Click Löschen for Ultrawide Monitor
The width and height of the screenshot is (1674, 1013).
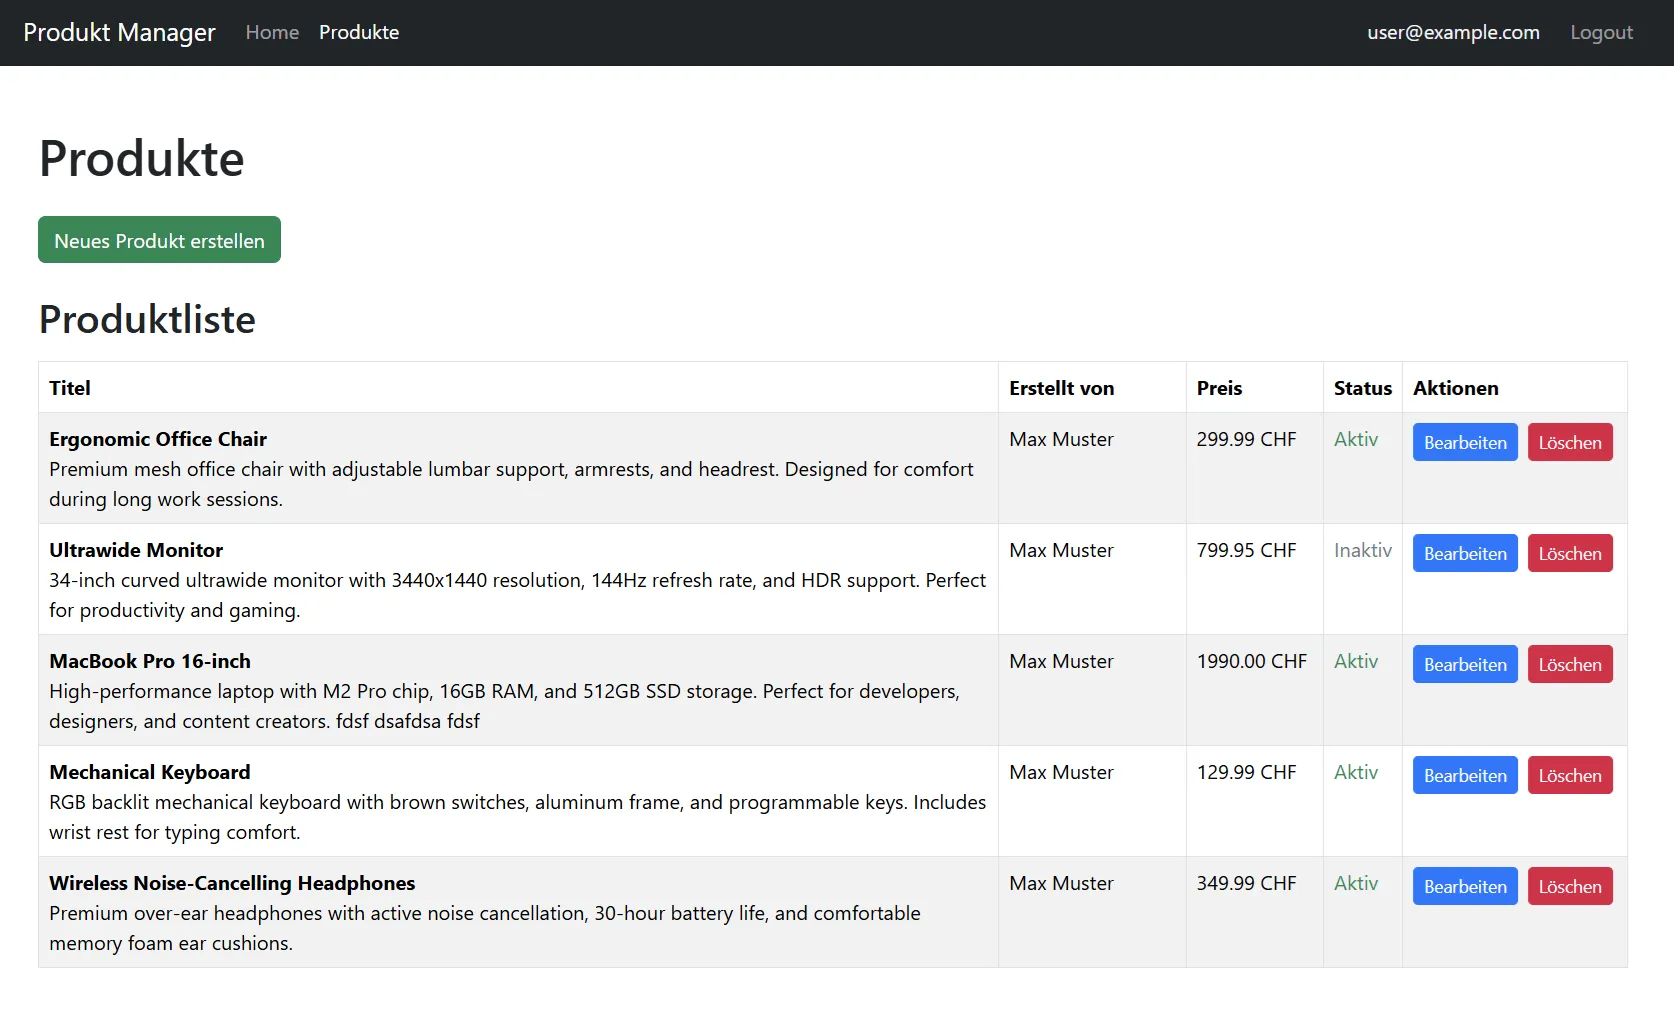pos(1569,553)
